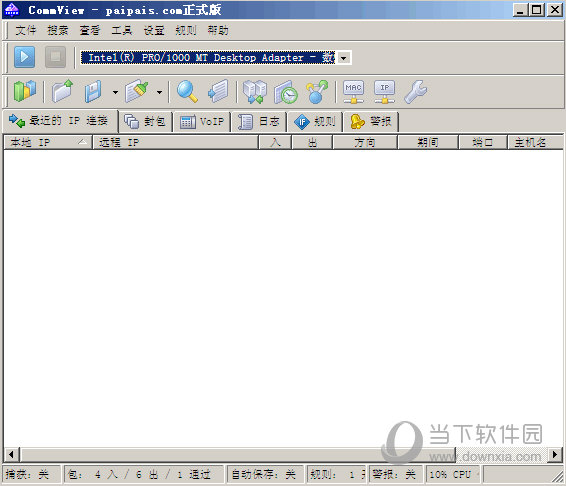
Task: Open the MAC aliases icon
Action: (353, 92)
